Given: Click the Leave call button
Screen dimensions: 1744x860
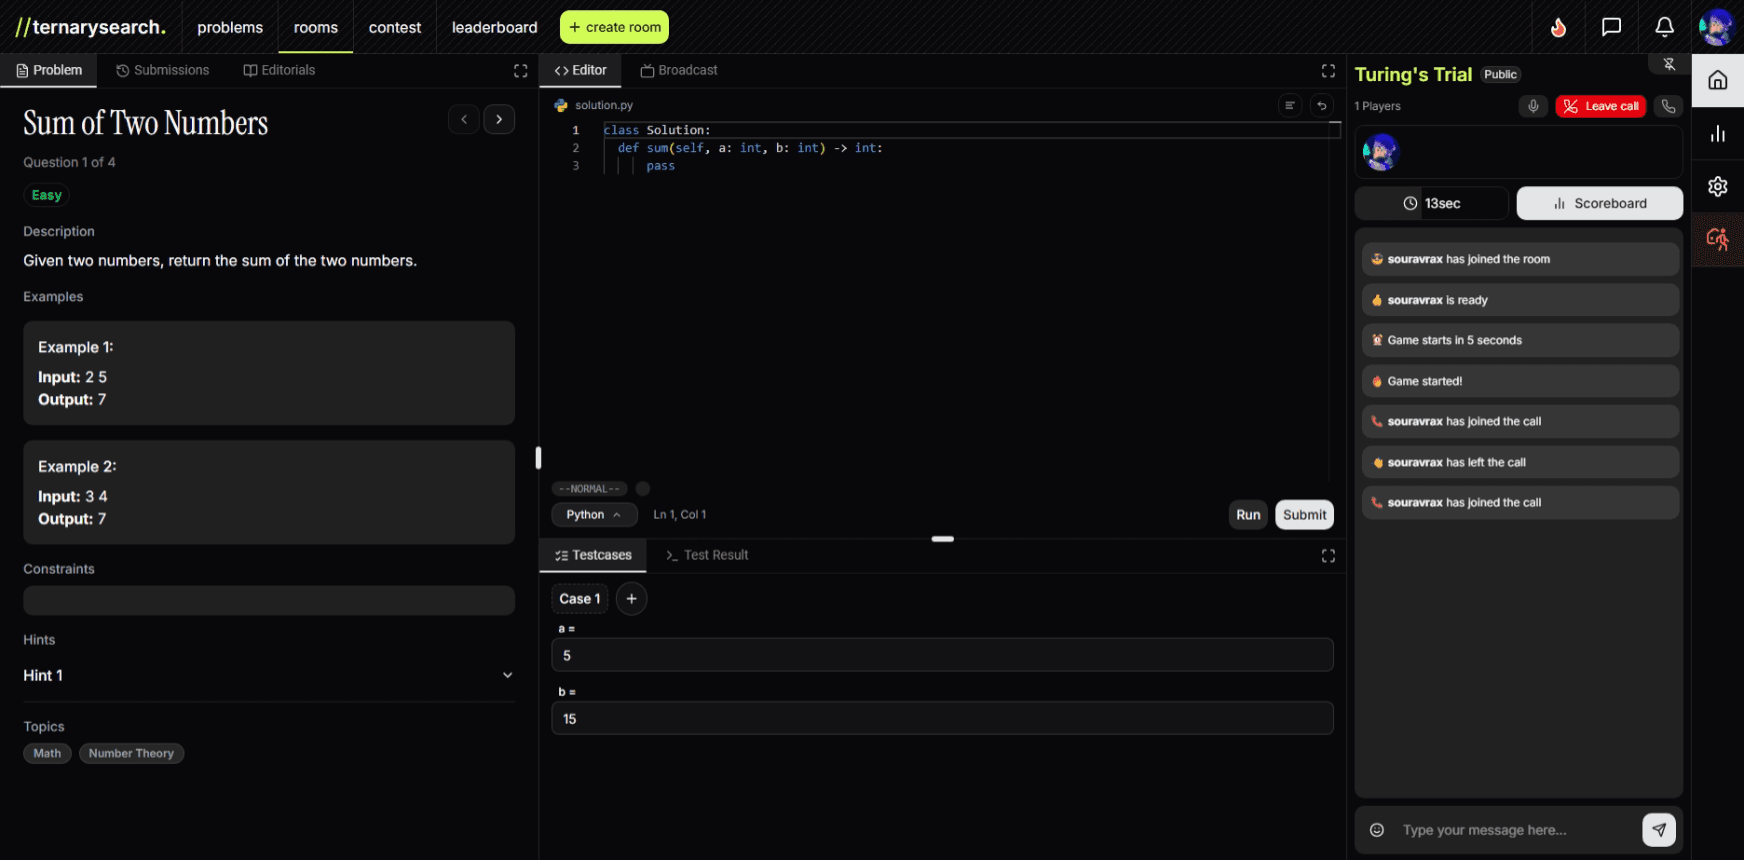Looking at the screenshot, I should click(x=1600, y=106).
